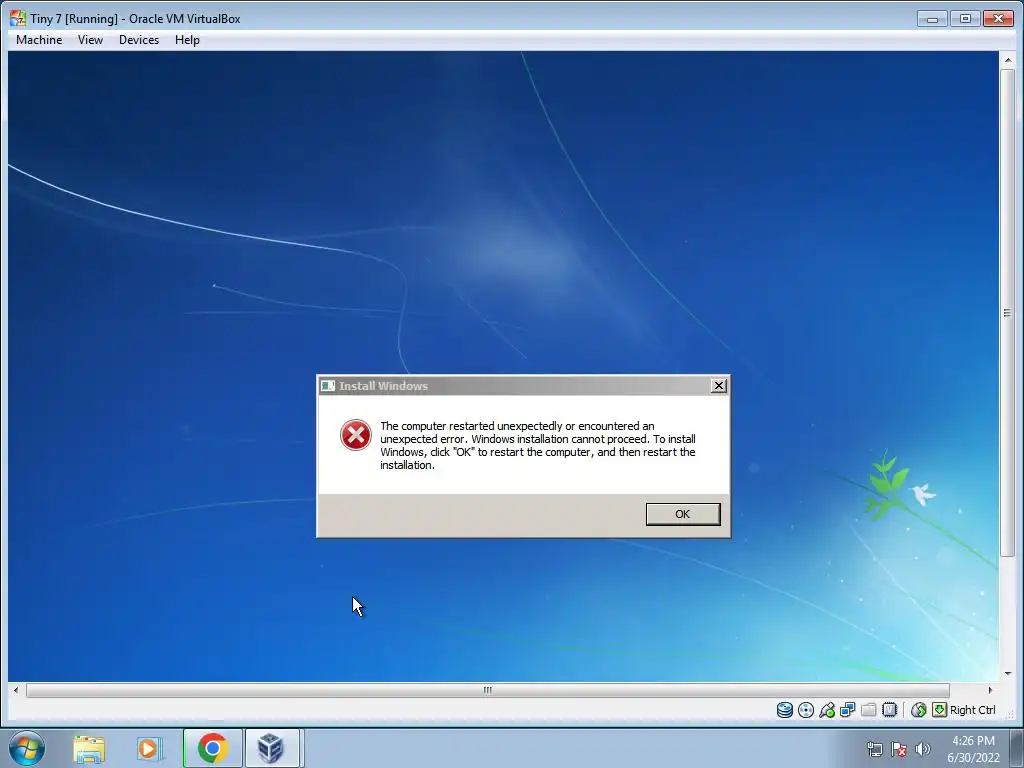
Task: Click the USB devices status icon
Action: [827, 710]
